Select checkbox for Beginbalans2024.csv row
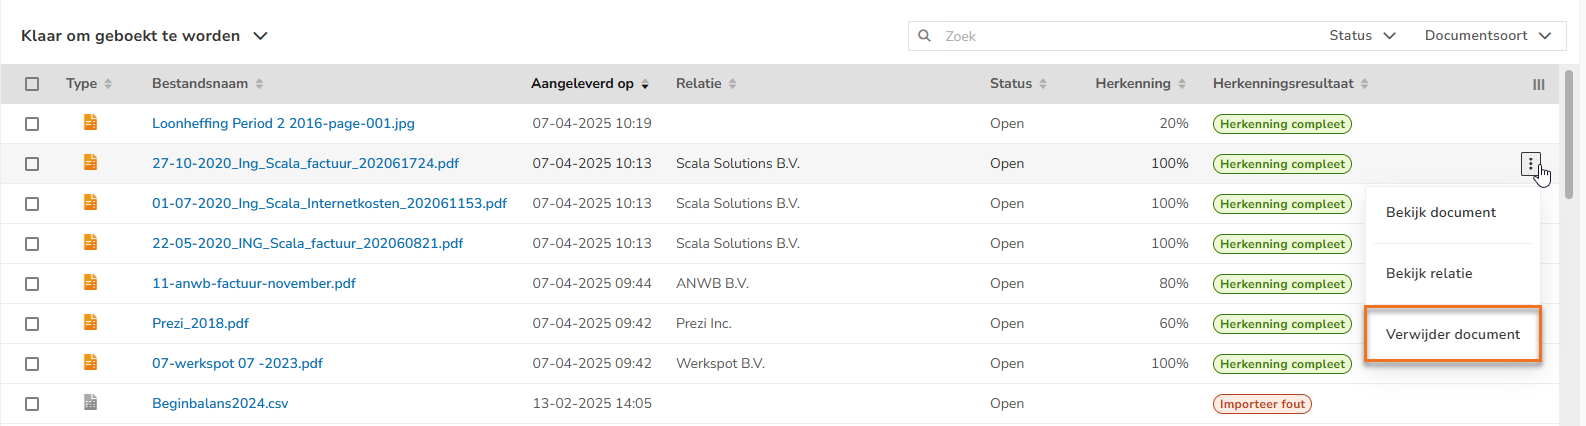The width and height of the screenshot is (1586, 426). pos(32,404)
